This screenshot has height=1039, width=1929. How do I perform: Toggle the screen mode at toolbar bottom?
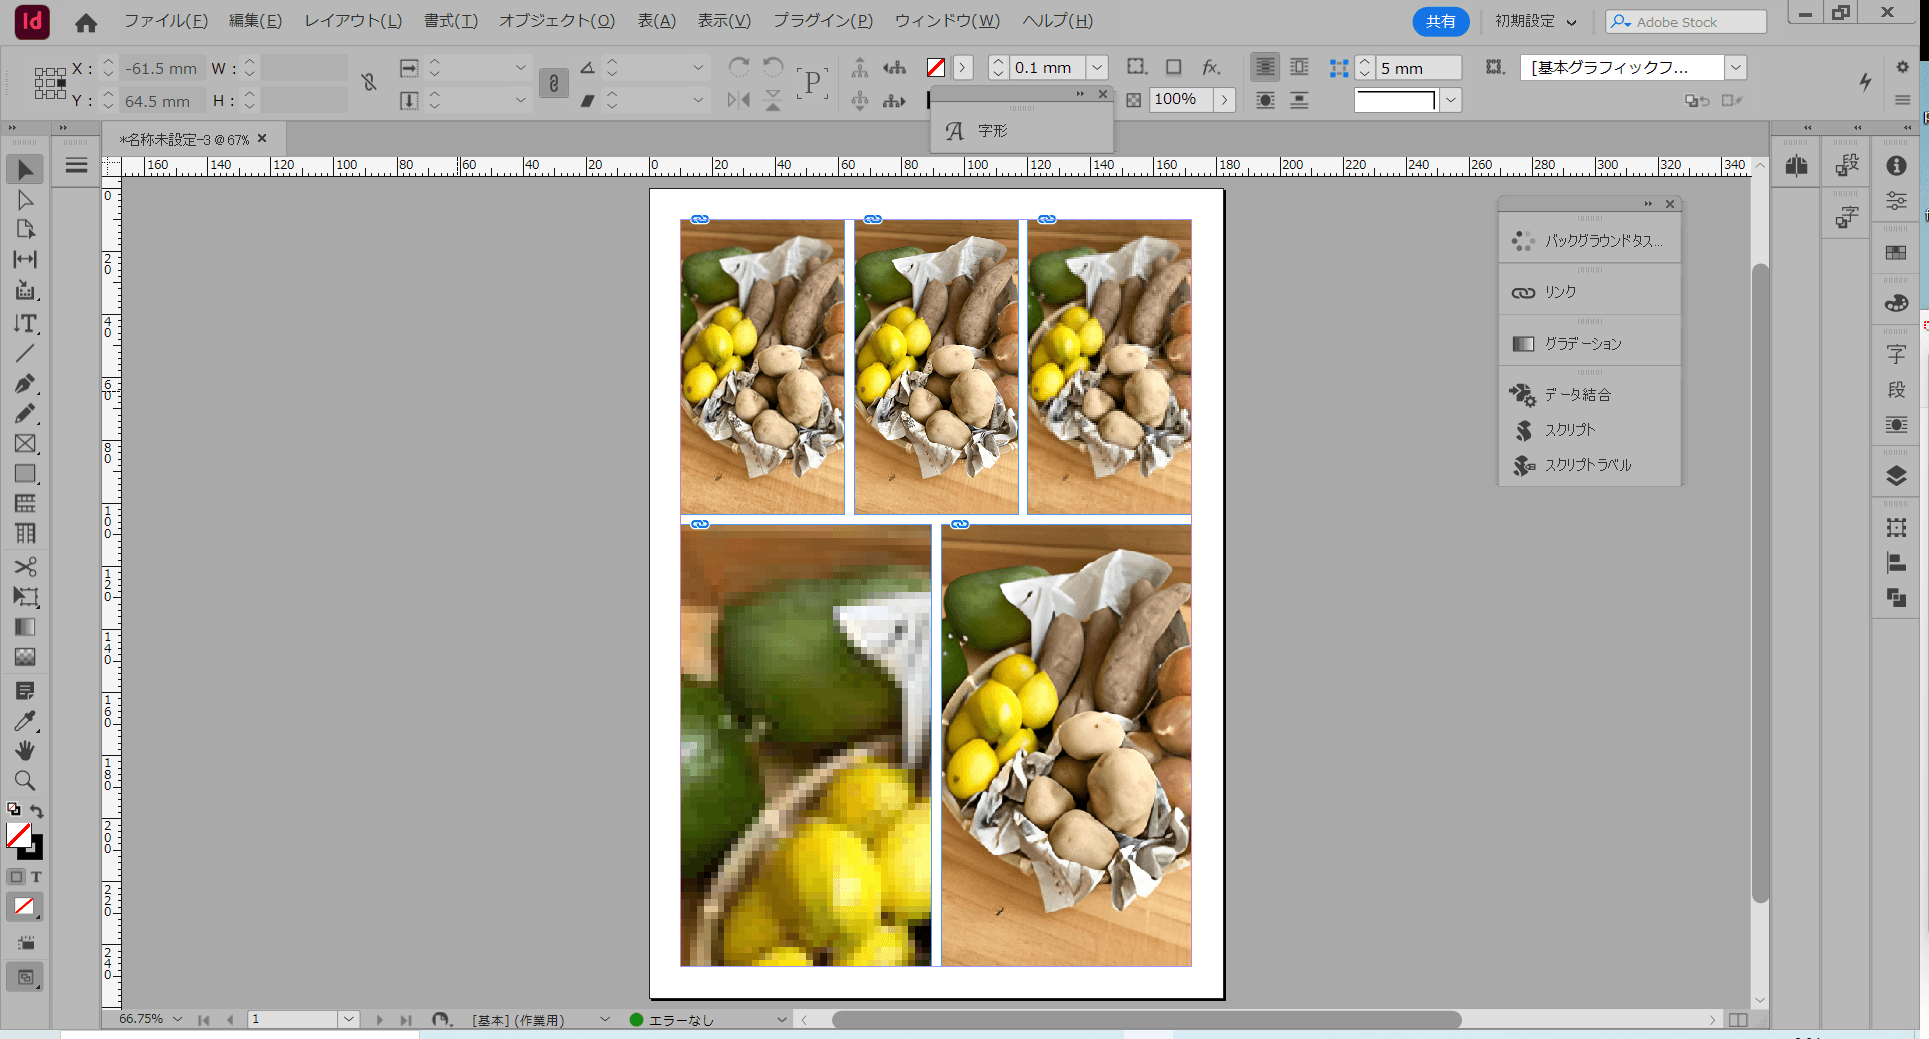pos(25,977)
